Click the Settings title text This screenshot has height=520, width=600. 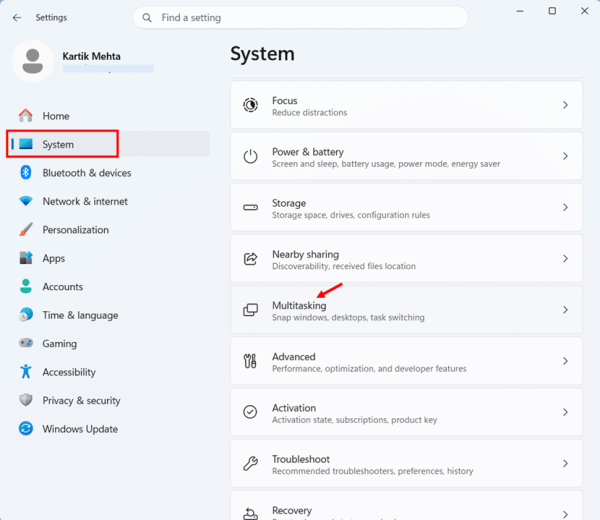pyautogui.click(x=51, y=18)
